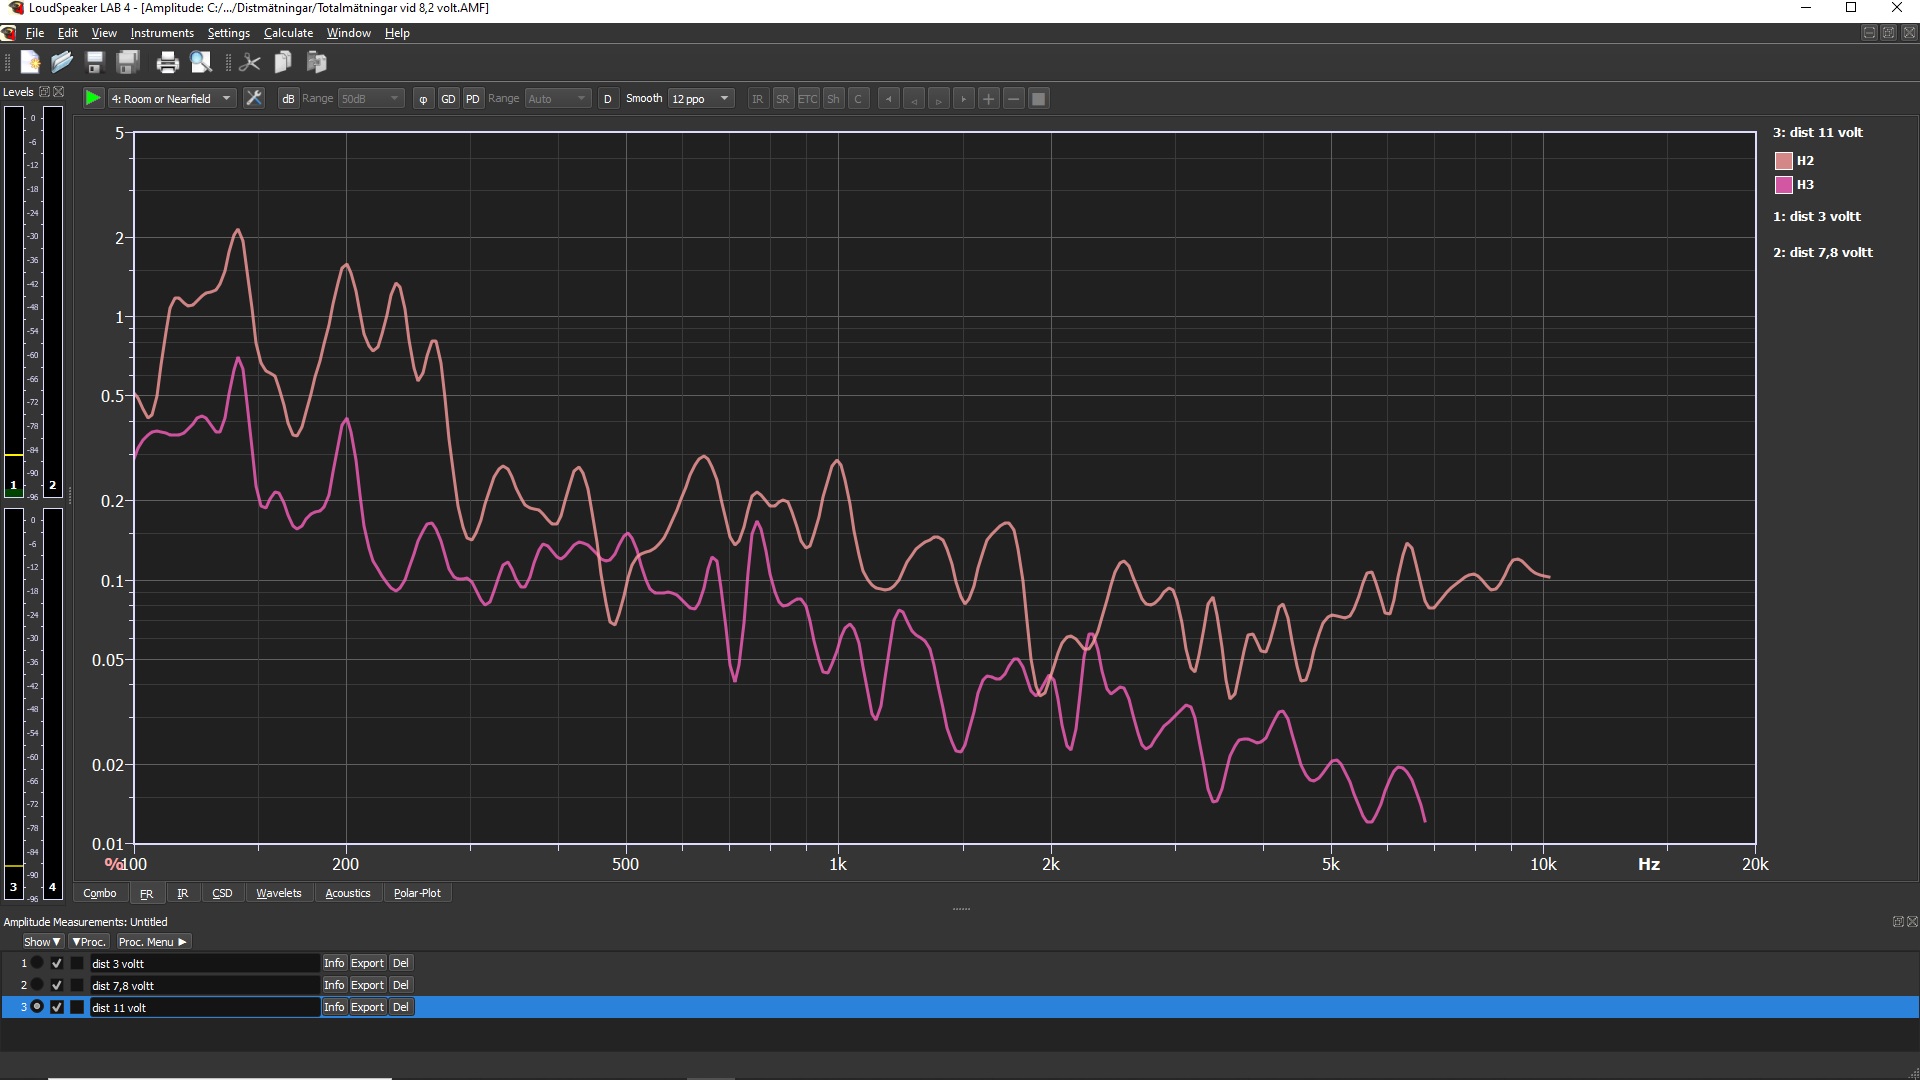Switch to the CSD tab
This screenshot has height=1080, width=1920.
(222, 893)
